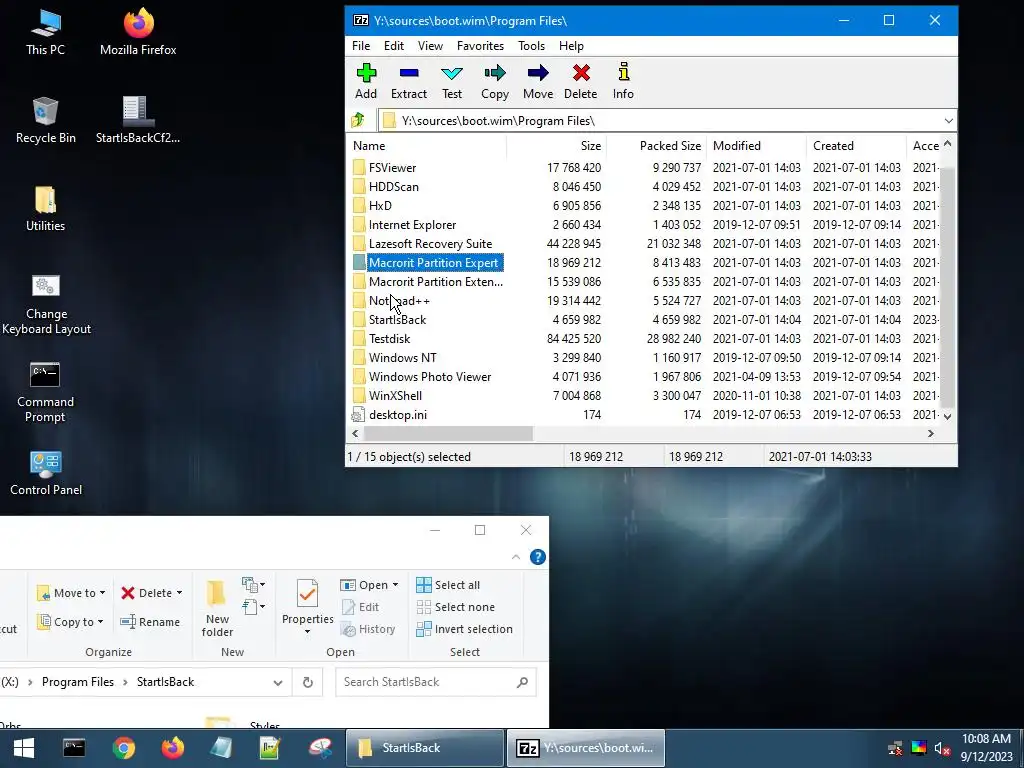
Task: Open the Recycle Bin desktop icon
Action: click(x=45, y=120)
